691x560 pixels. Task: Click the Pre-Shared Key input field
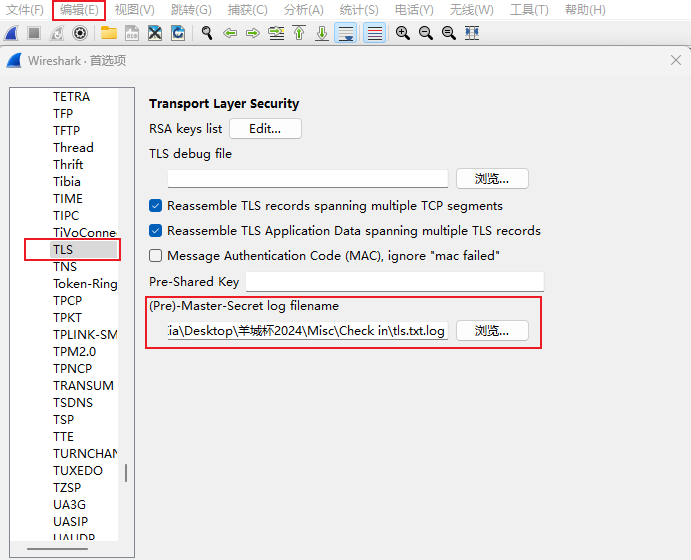(394, 282)
